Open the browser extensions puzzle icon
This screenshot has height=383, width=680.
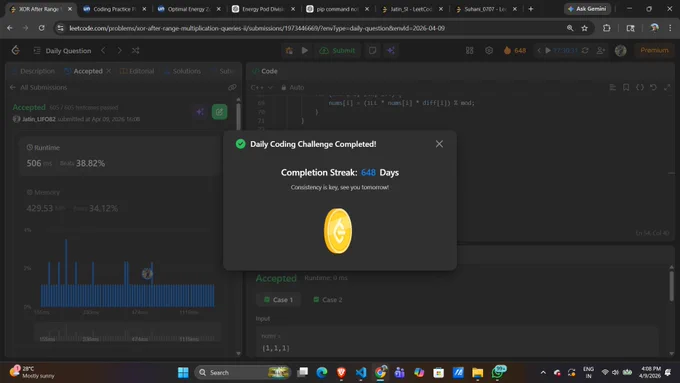tap(606, 28)
